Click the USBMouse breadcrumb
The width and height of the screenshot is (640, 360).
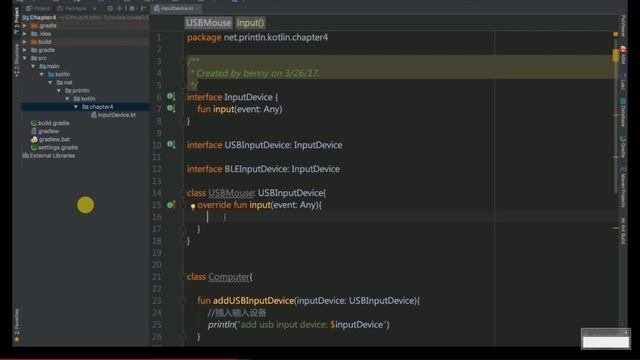(x=209, y=23)
